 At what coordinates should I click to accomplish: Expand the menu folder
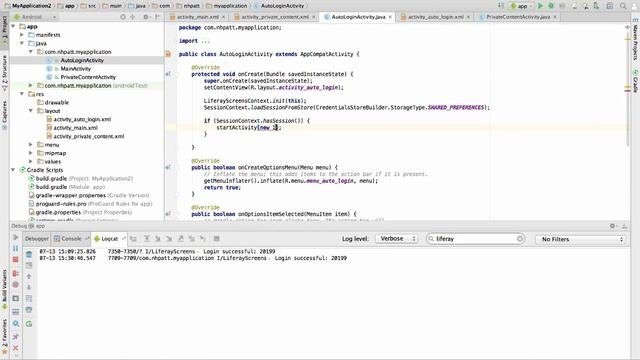[x=31, y=144]
